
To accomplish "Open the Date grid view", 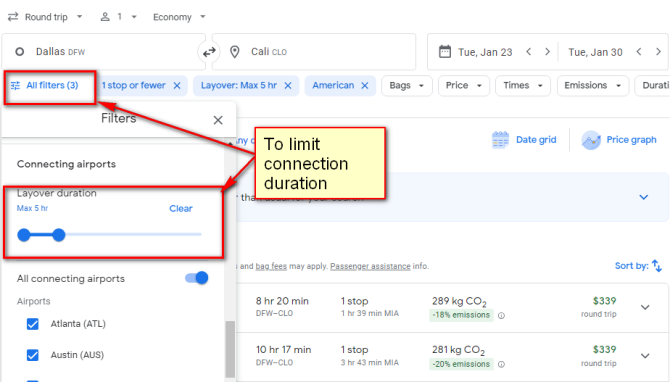I will pyautogui.click(x=524, y=140).
